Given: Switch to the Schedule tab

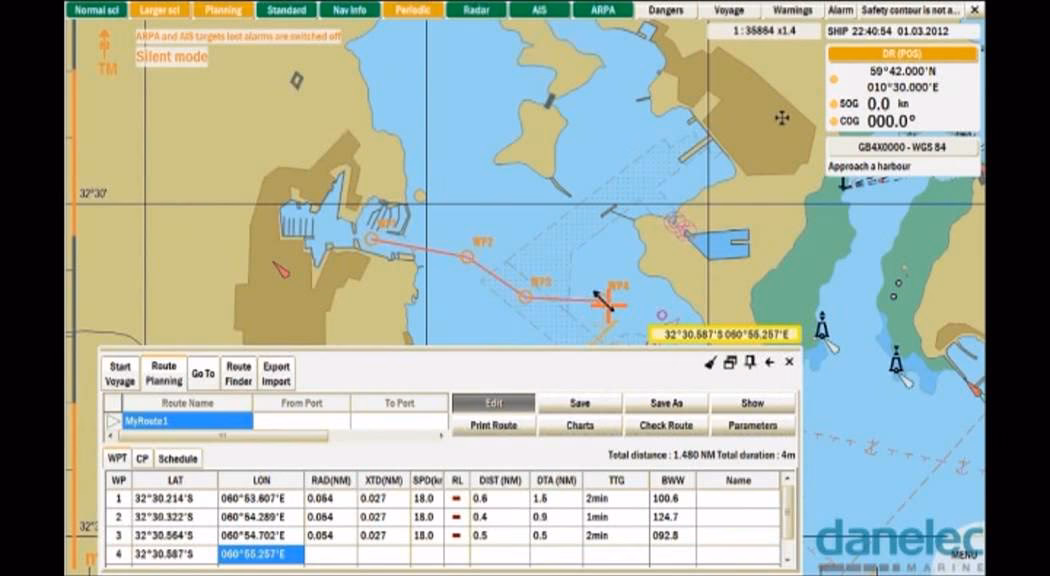Looking at the screenshot, I should (x=176, y=459).
